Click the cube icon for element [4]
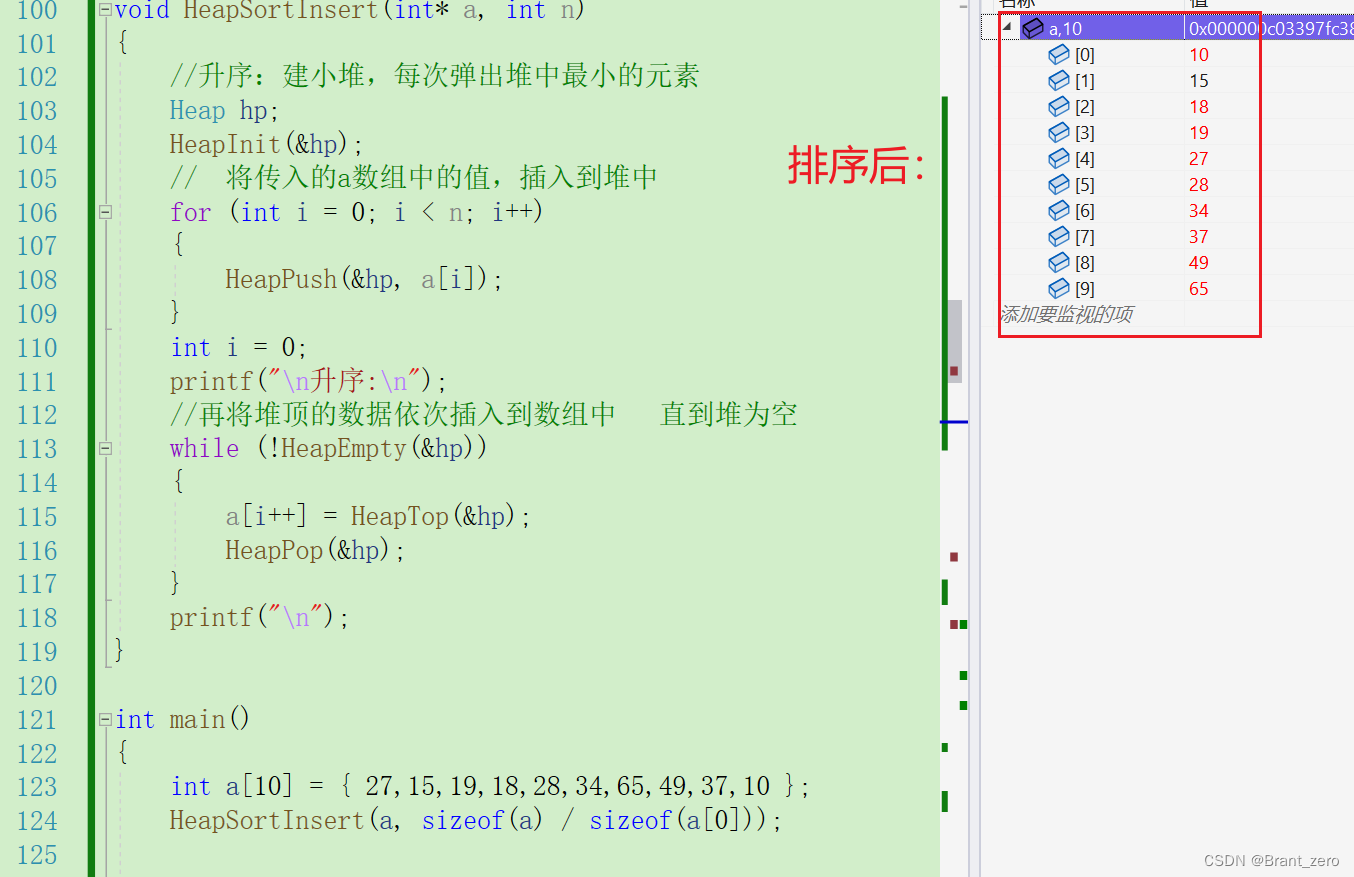This screenshot has height=877, width=1354. click(x=1059, y=159)
